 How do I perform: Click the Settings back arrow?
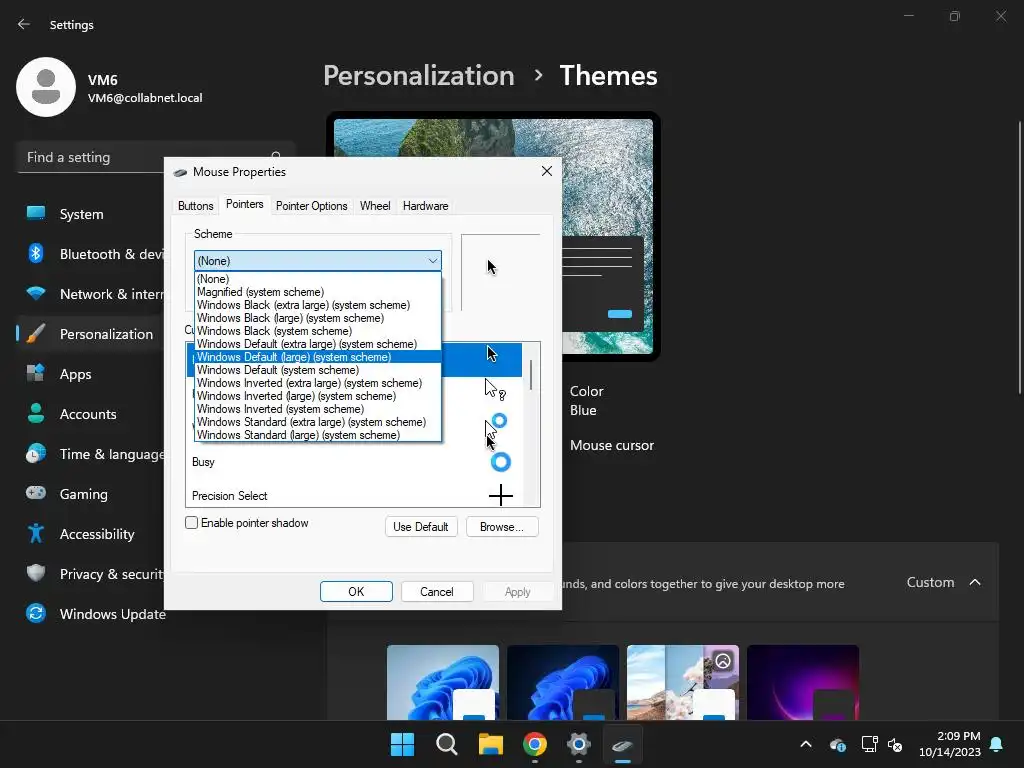point(24,25)
